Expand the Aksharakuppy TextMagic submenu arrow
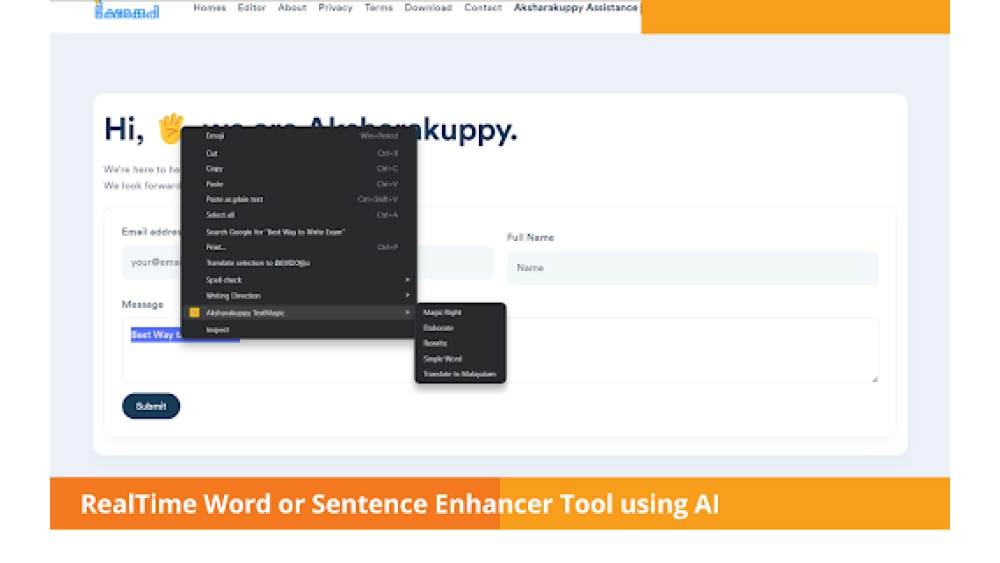Image resolution: width=1000 pixels, height=563 pixels. click(408, 312)
